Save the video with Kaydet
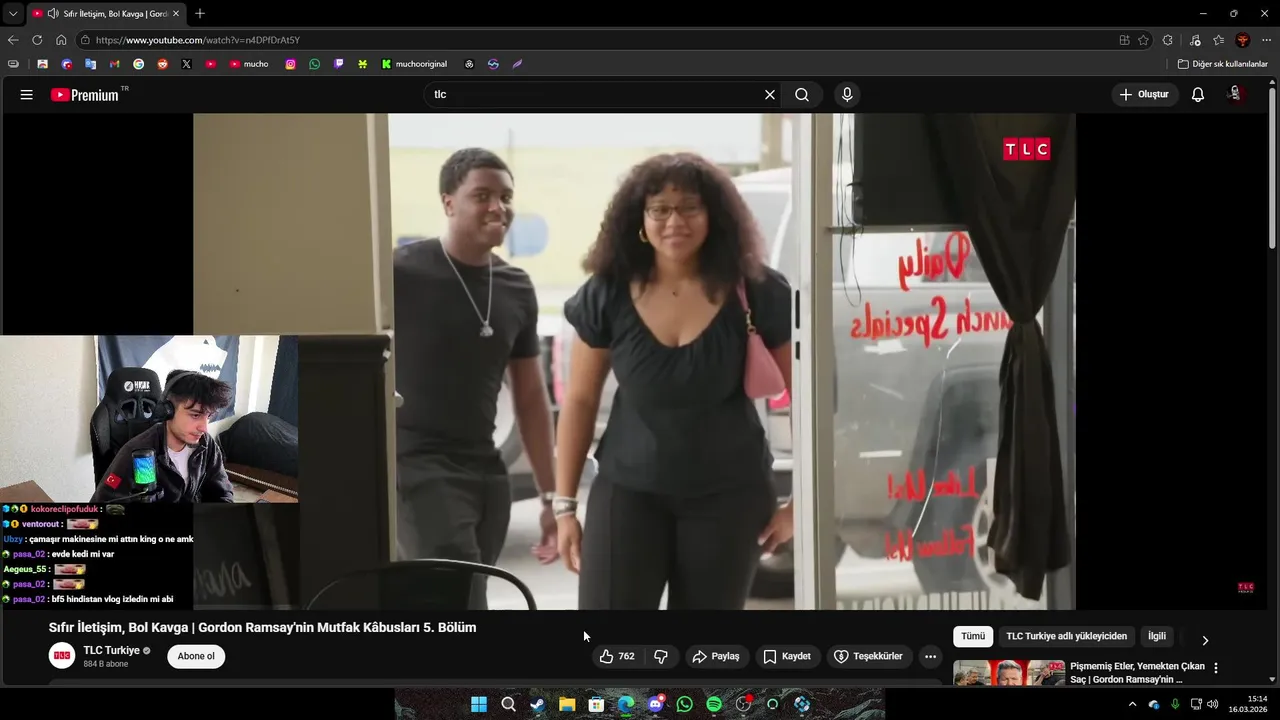 [x=787, y=657]
